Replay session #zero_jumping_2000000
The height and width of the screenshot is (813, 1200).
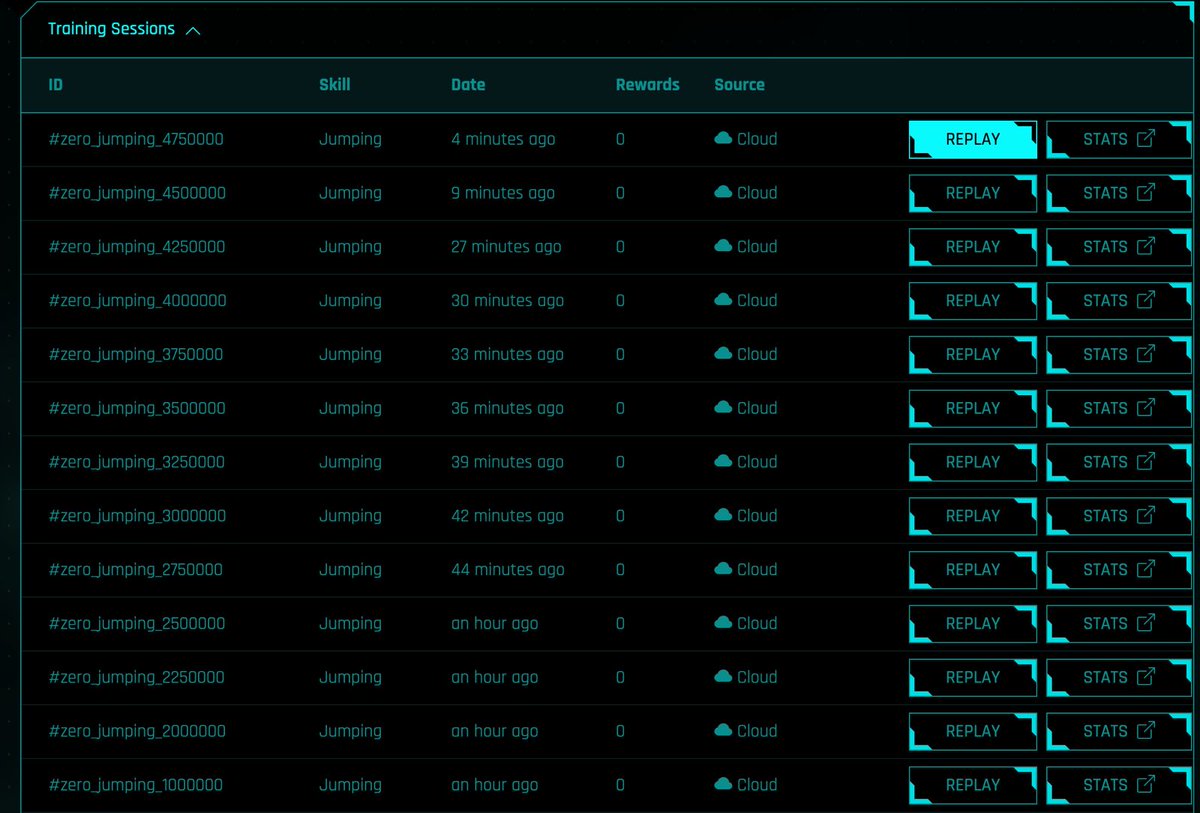[x=972, y=732]
